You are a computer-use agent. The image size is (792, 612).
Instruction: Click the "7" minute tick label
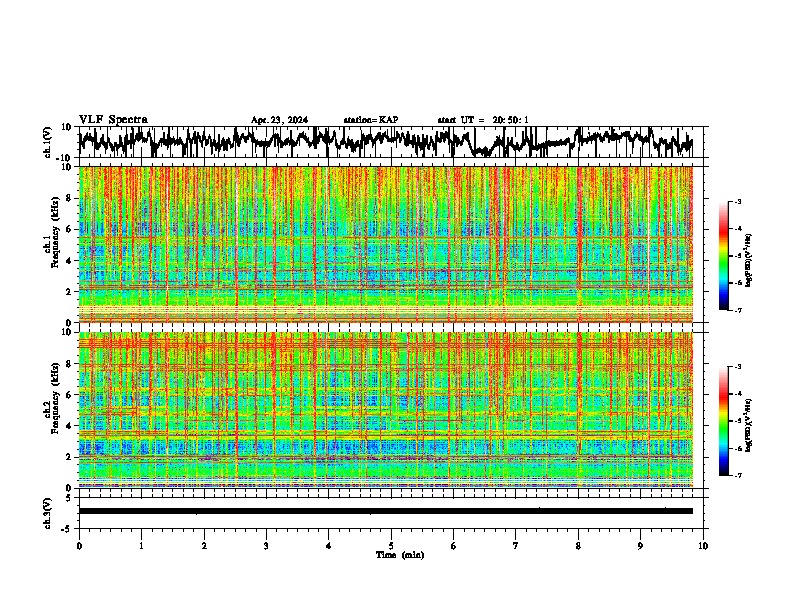(x=516, y=546)
